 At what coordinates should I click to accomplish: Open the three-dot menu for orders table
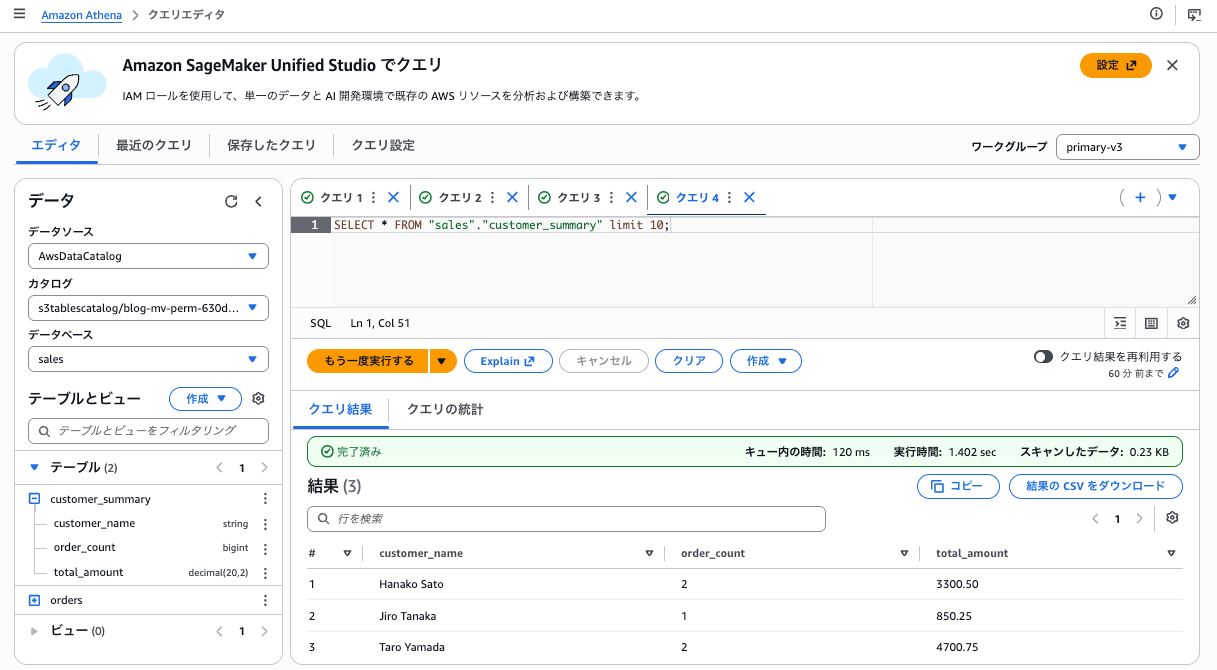click(x=265, y=600)
